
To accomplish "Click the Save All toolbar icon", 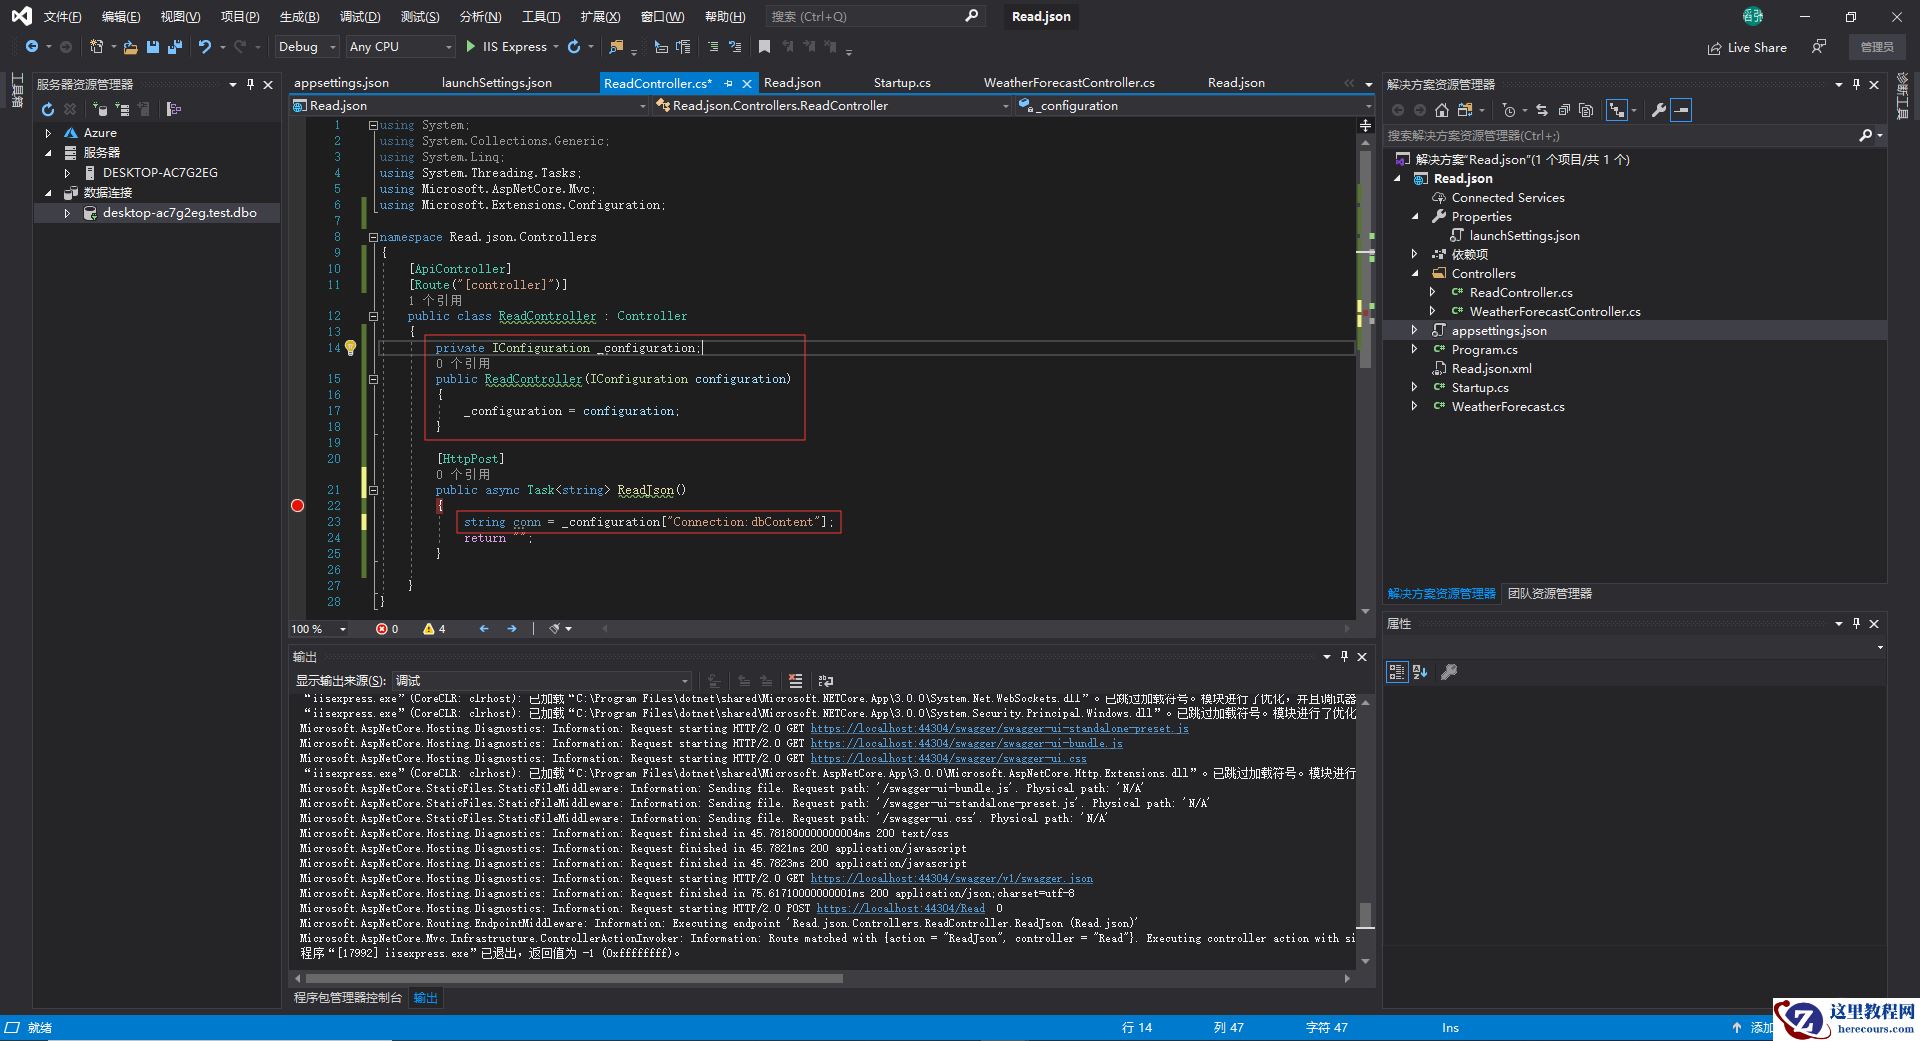I will pos(175,47).
